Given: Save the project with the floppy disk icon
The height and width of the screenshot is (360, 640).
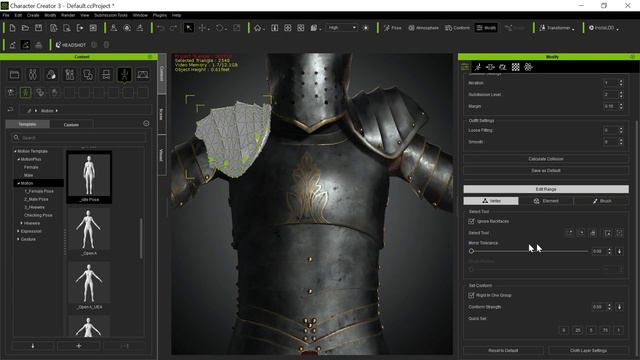Looking at the screenshot, I should click(38, 28).
